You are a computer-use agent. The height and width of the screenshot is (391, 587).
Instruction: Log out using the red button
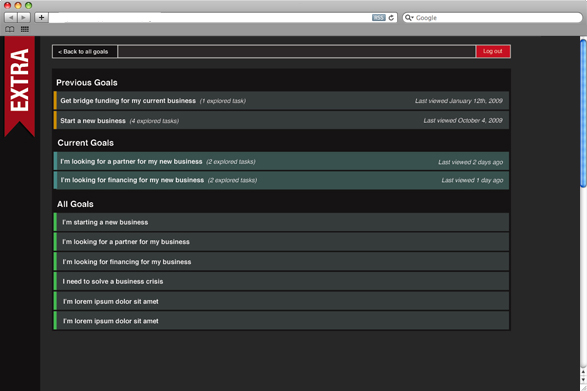coord(493,51)
